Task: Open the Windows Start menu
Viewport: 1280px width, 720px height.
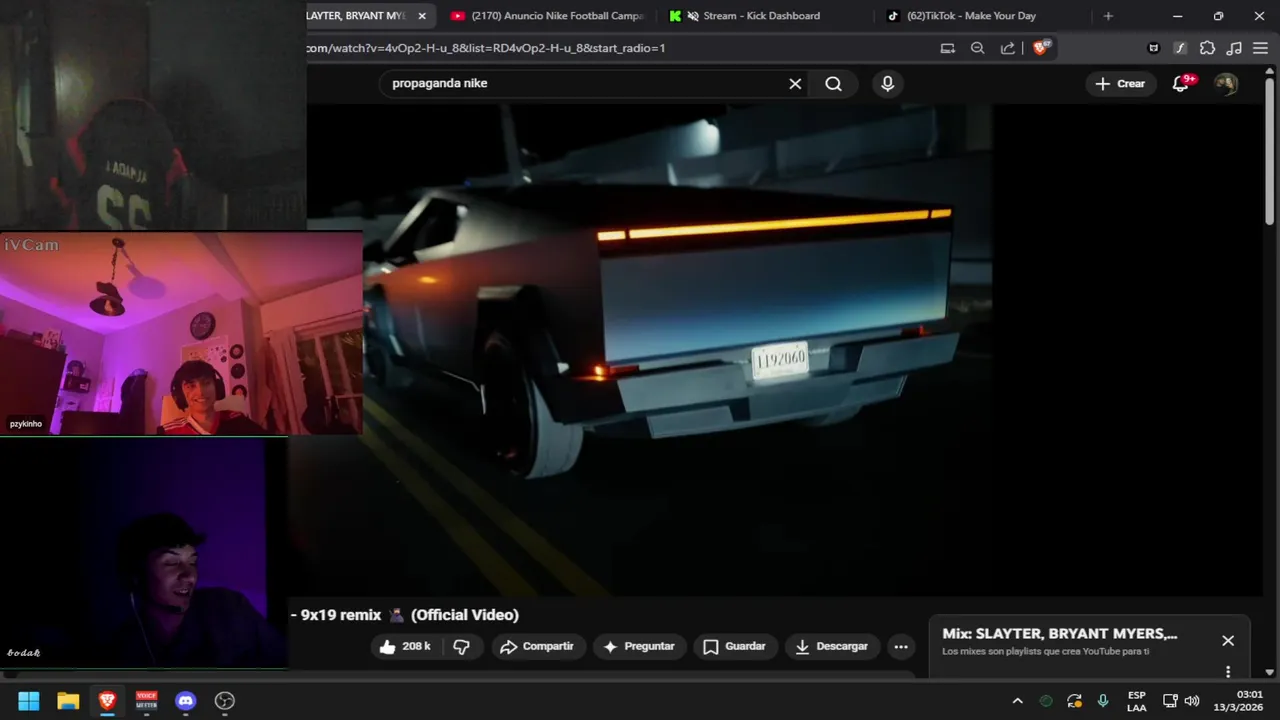Action: (x=29, y=701)
